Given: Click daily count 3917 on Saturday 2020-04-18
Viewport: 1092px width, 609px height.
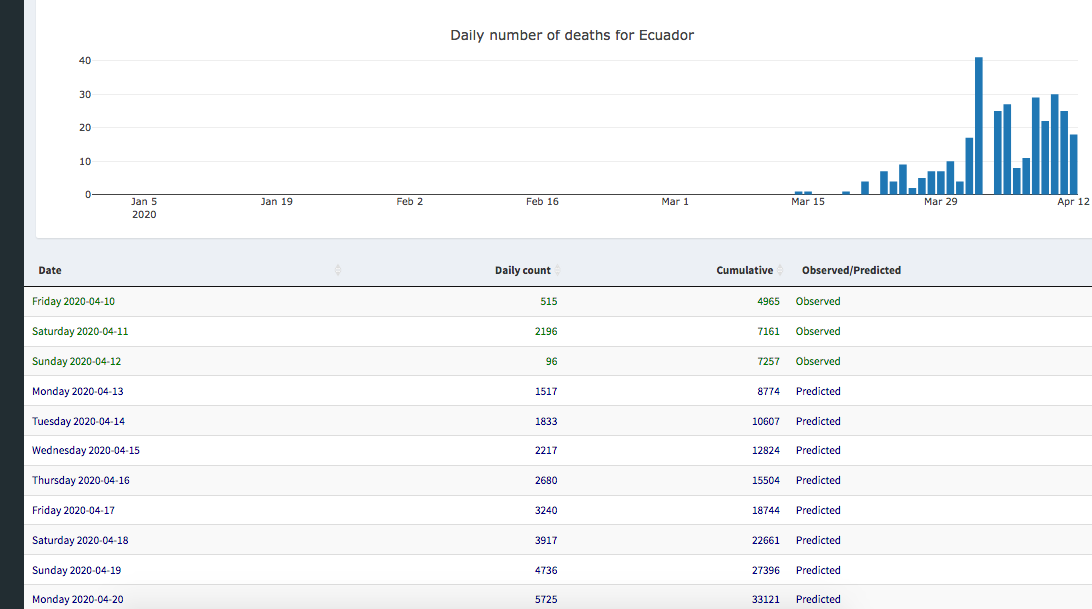Looking at the screenshot, I should pyautogui.click(x=546, y=540).
